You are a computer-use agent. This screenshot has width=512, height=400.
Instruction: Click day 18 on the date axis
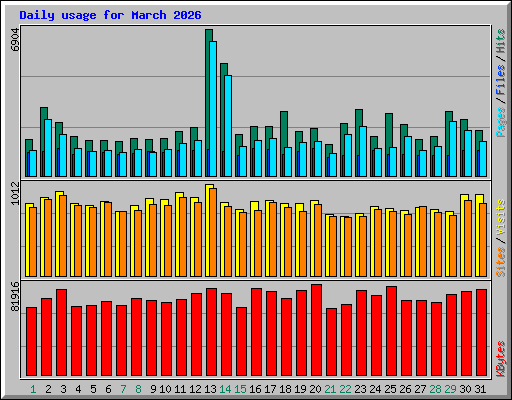[285, 389]
